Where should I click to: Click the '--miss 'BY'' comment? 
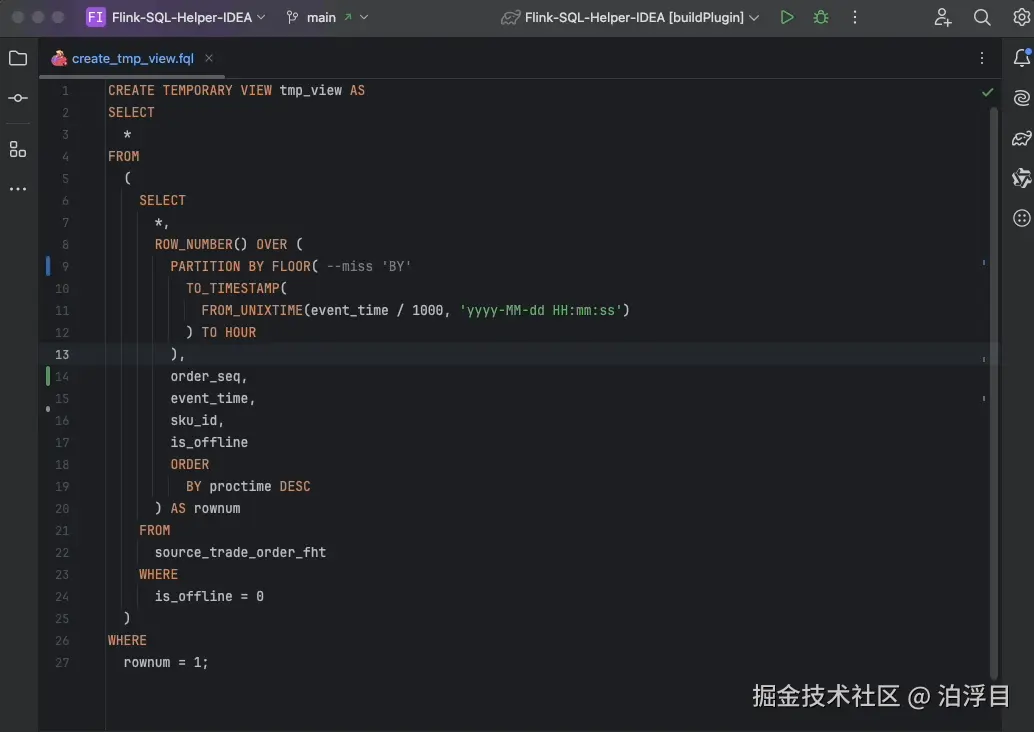[x=369, y=266]
